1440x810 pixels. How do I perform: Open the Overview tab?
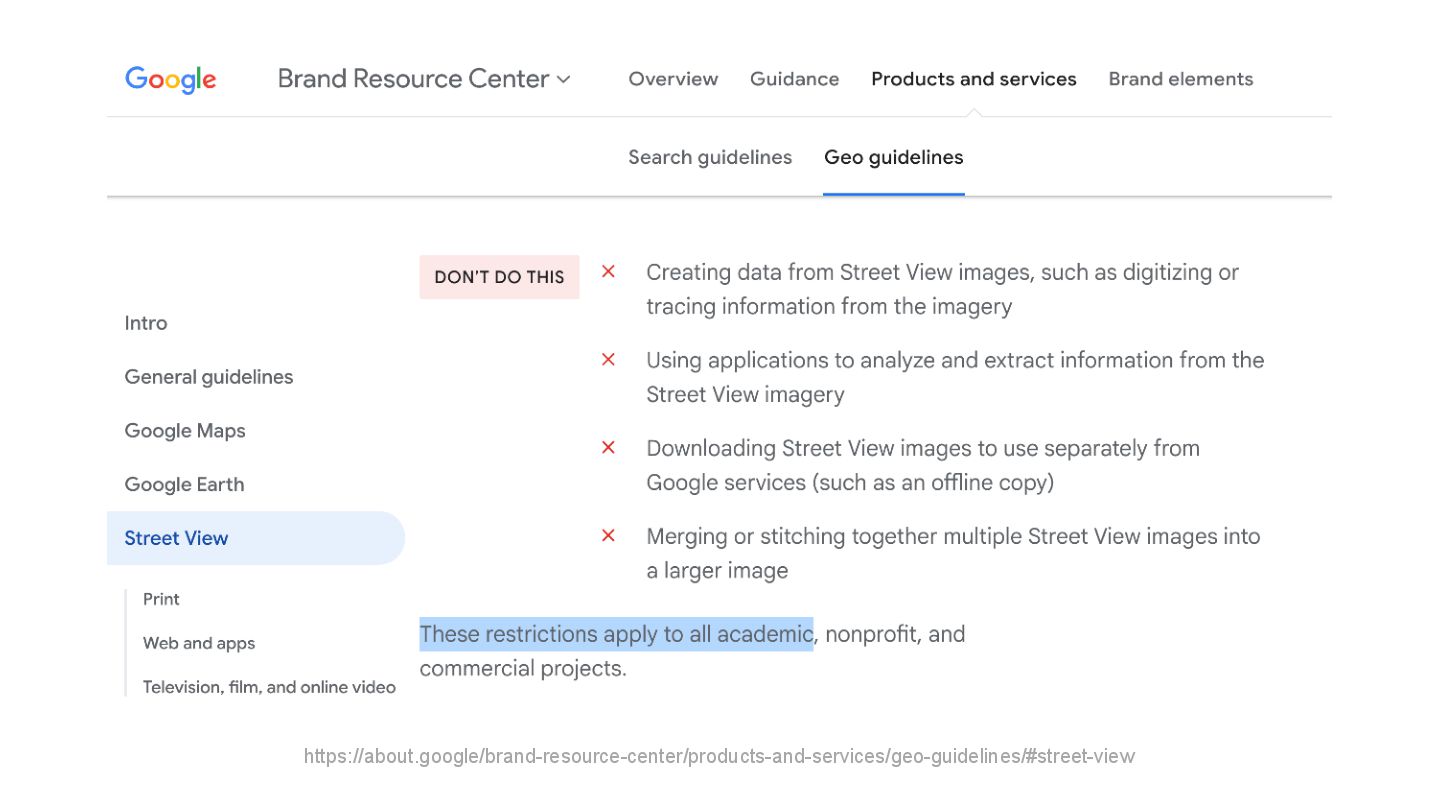tap(673, 79)
